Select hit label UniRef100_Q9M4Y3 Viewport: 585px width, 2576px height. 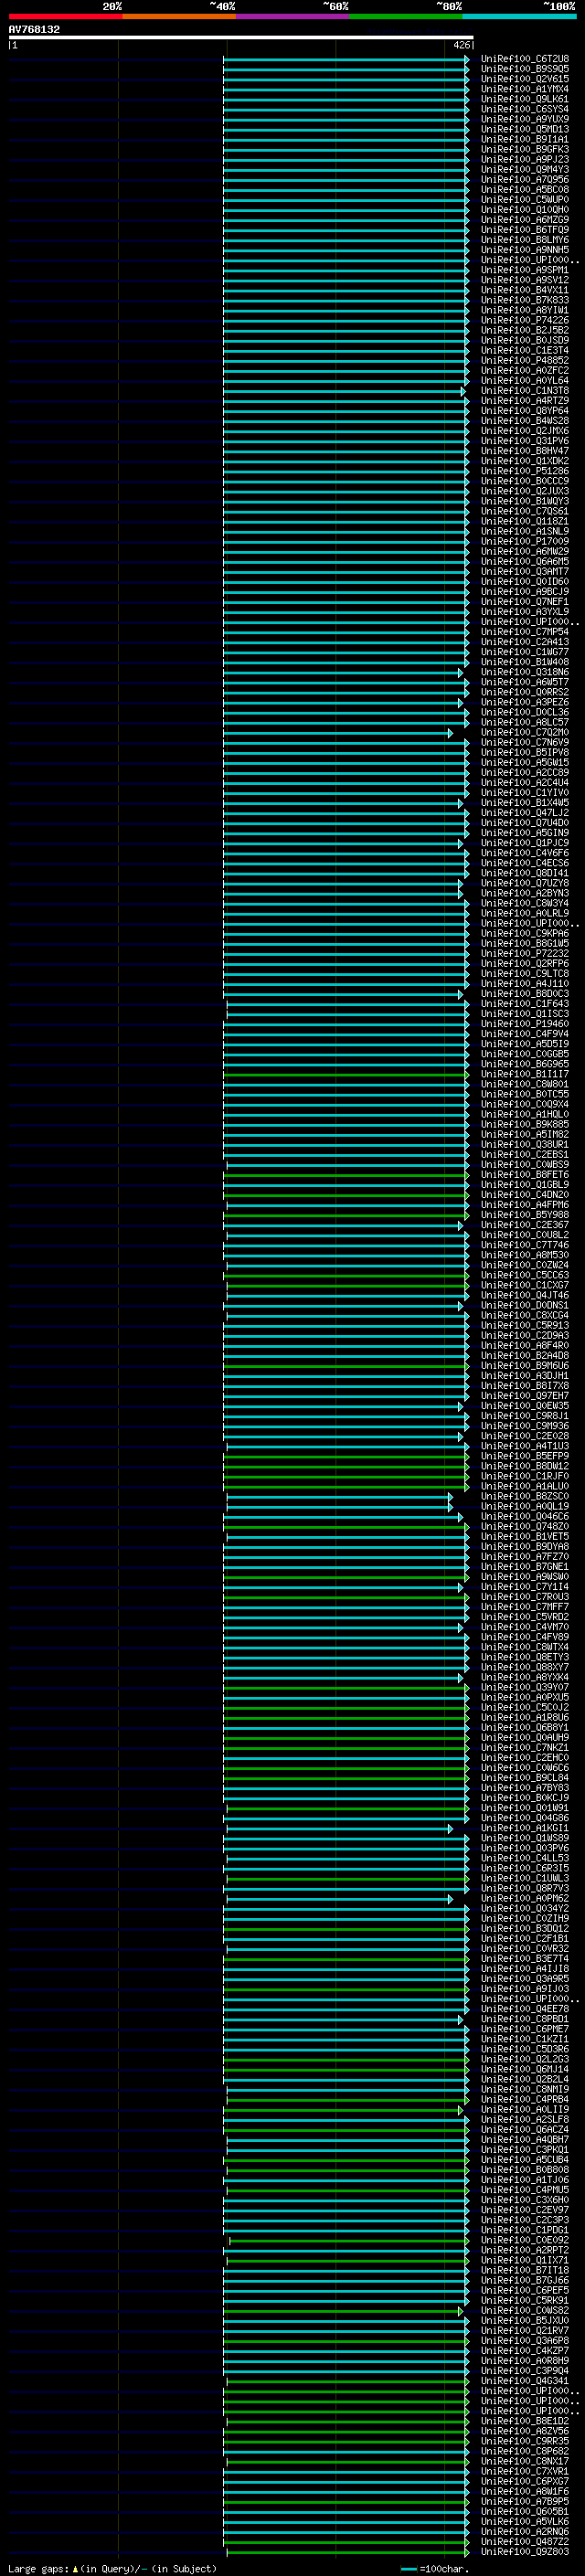tap(524, 169)
